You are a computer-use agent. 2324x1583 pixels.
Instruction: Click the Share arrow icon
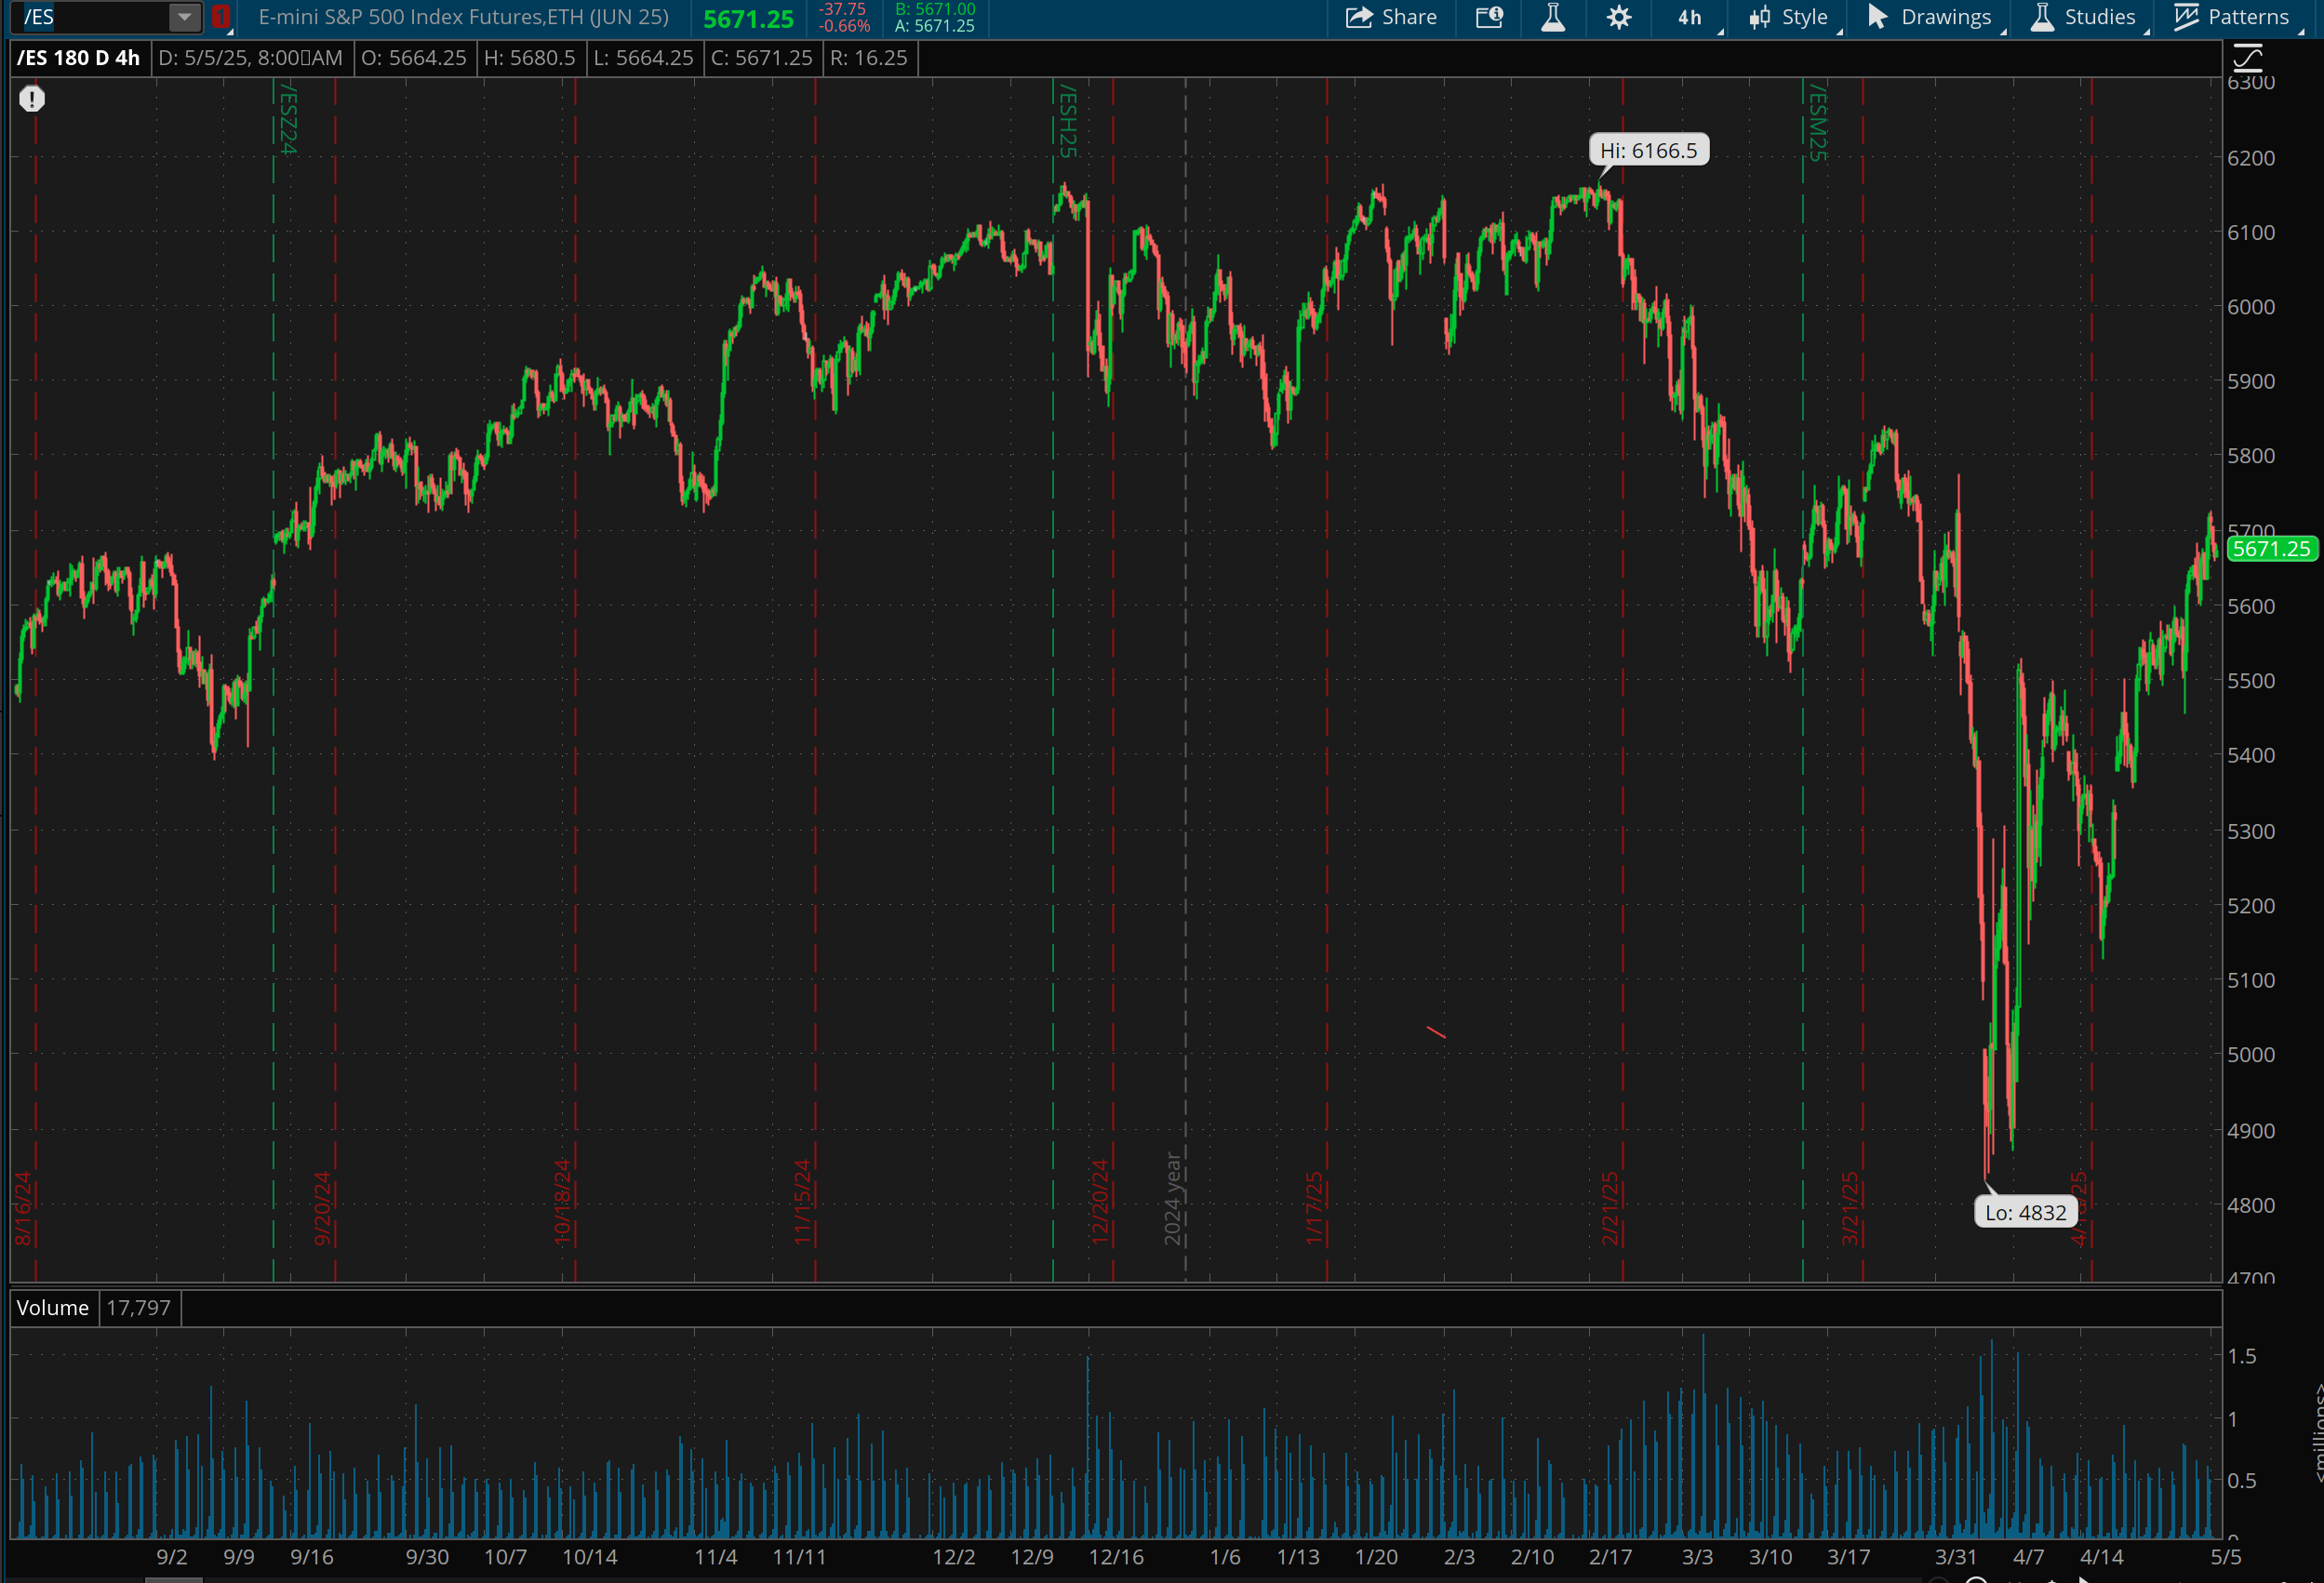tap(1358, 17)
